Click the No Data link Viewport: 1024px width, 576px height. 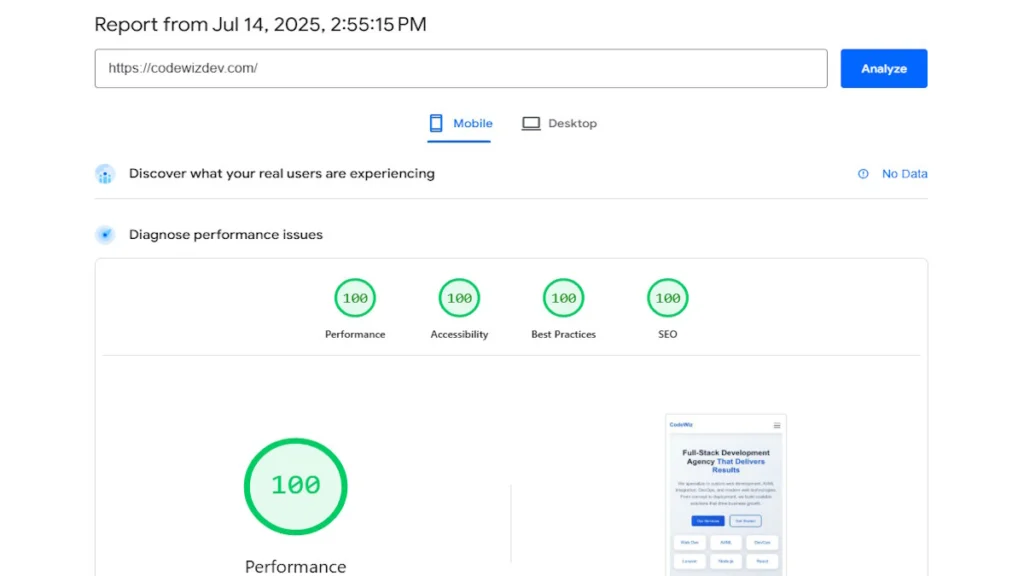[x=904, y=174]
